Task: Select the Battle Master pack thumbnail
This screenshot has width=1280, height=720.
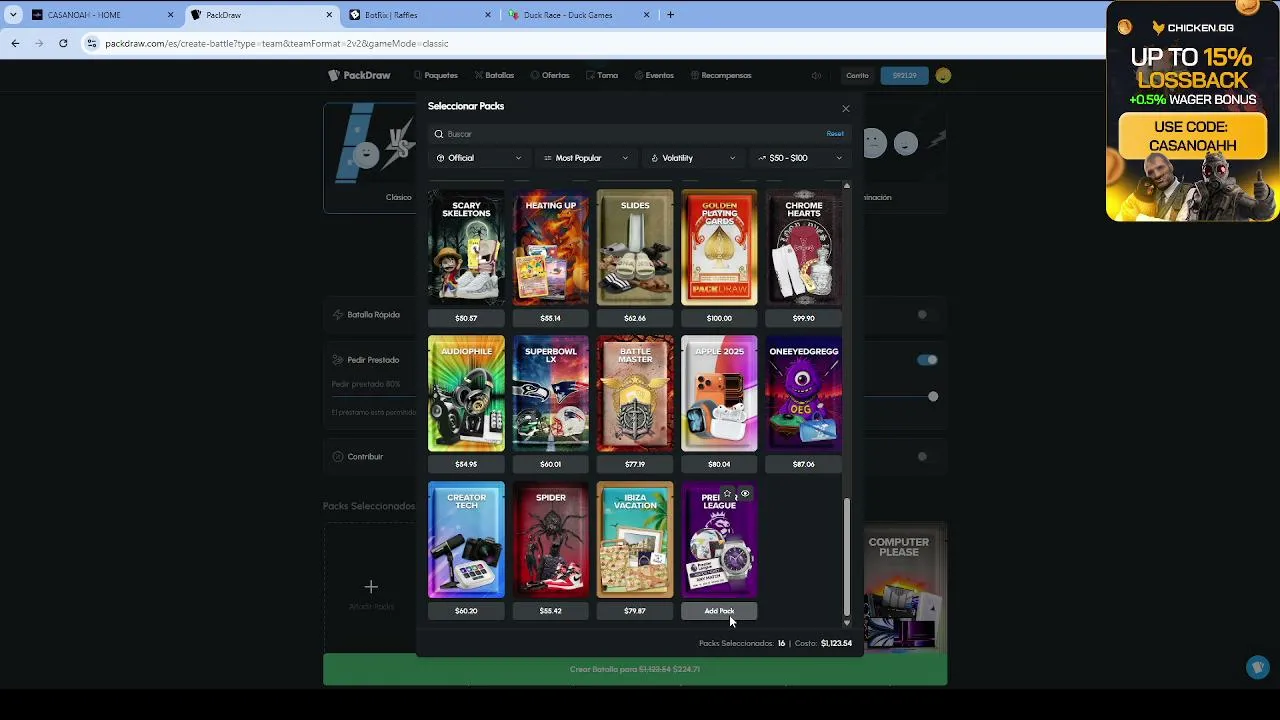Action: [x=635, y=394]
